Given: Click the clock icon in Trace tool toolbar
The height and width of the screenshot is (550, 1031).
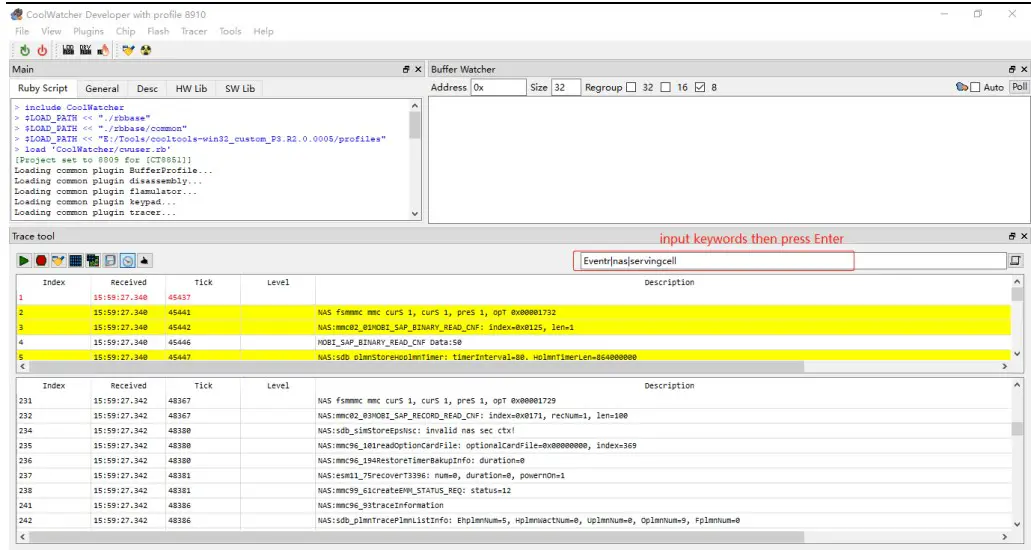Looking at the screenshot, I should [128, 261].
